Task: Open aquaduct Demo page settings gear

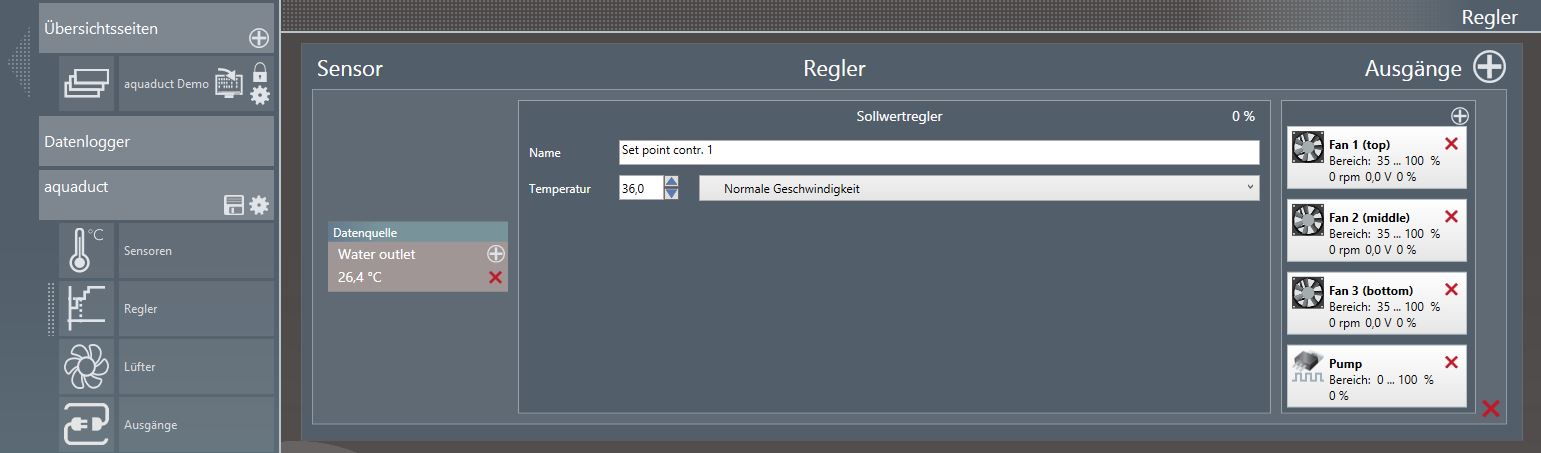Action: (260, 96)
